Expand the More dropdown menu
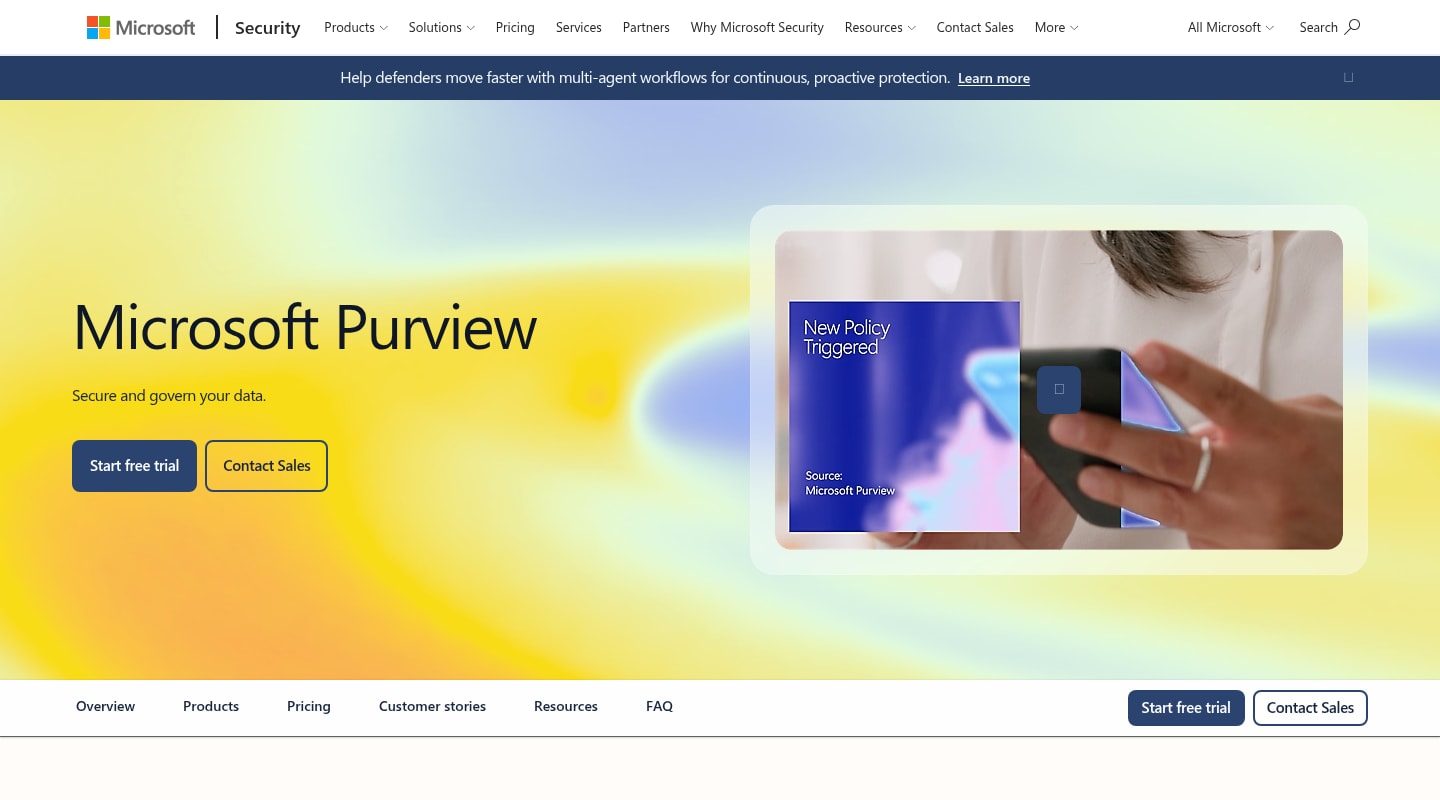This screenshot has height=800, width=1440. [1056, 27]
